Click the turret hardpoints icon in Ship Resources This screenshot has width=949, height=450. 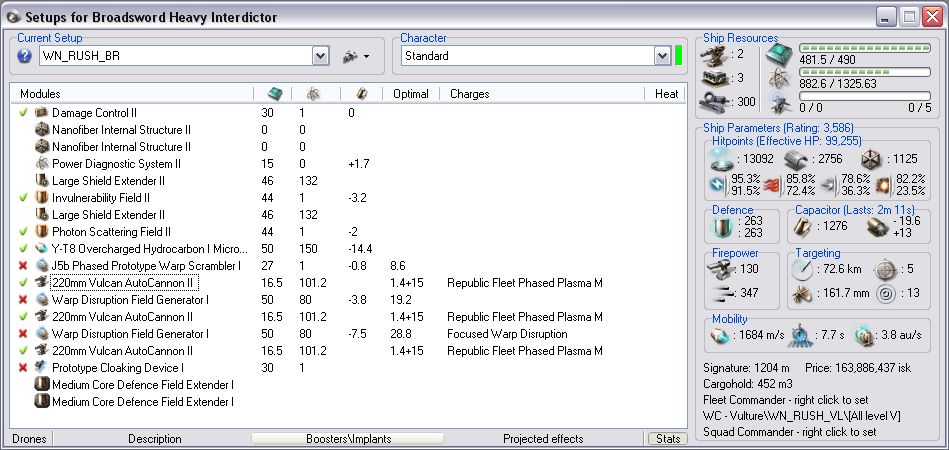(714, 54)
